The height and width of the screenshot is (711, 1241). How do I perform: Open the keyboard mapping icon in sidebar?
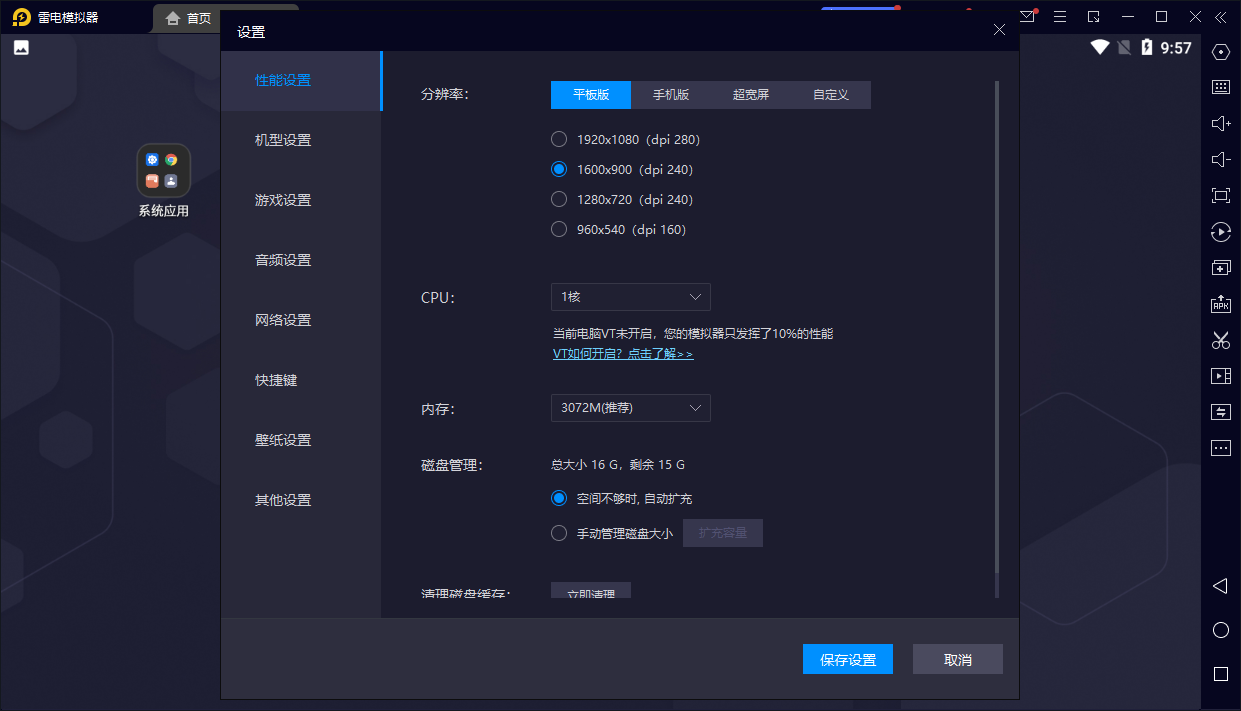[x=1220, y=87]
